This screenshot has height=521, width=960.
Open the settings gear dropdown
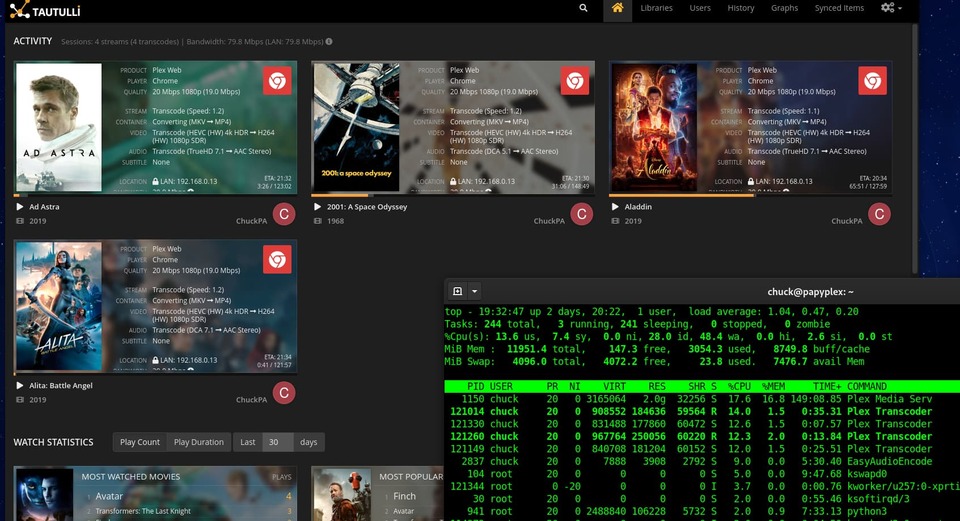890,8
